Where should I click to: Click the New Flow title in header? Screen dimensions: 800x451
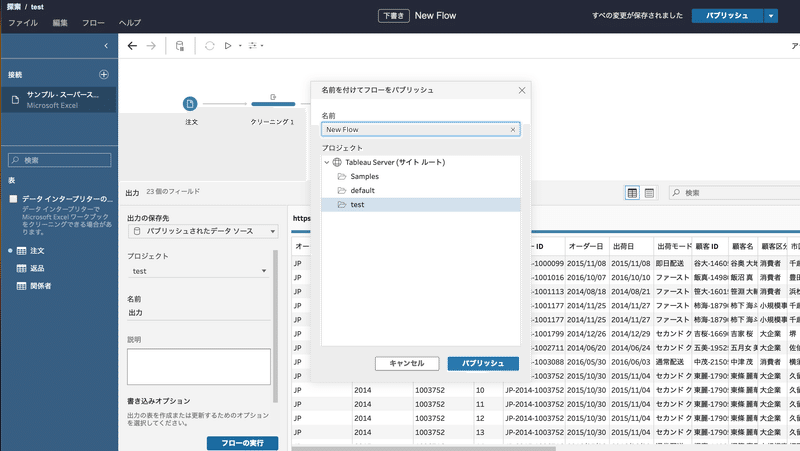point(435,16)
